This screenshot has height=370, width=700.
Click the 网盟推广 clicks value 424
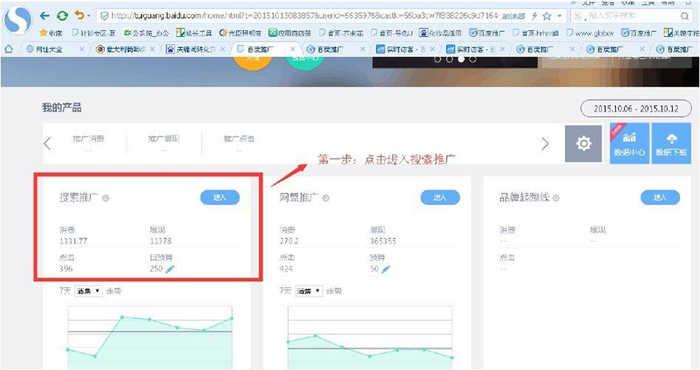(x=286, y=269)
